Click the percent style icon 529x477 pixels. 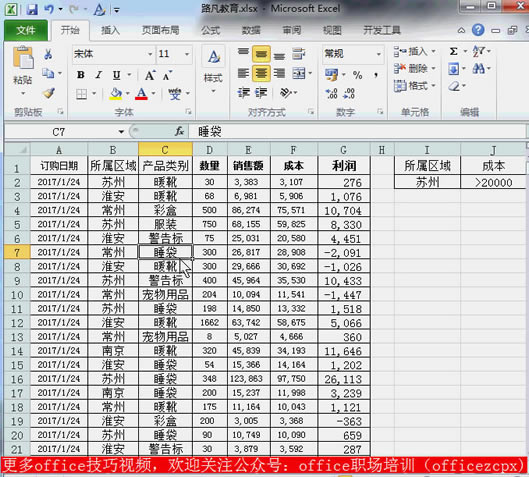click(357, 75)
